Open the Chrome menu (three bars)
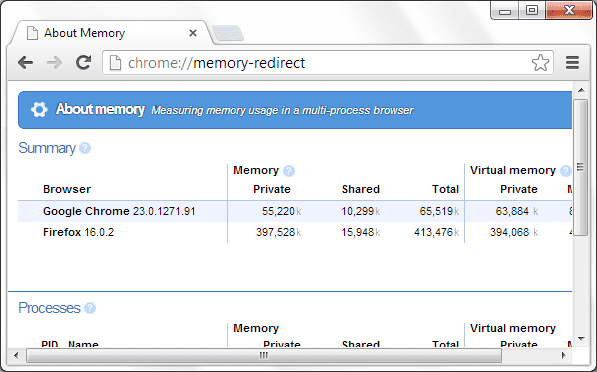Screen dimensions: 597x372 click(572, 63)
